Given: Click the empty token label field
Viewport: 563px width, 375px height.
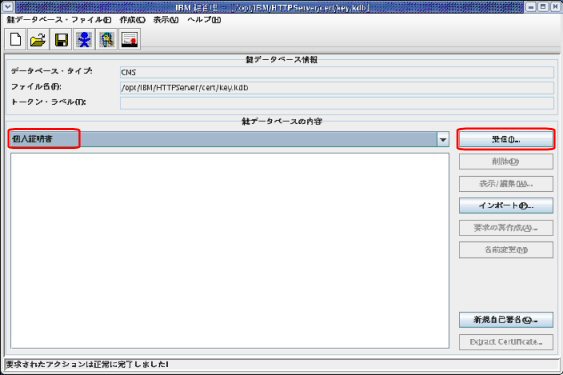Looking at the screenshot, I should coord(337,103).
